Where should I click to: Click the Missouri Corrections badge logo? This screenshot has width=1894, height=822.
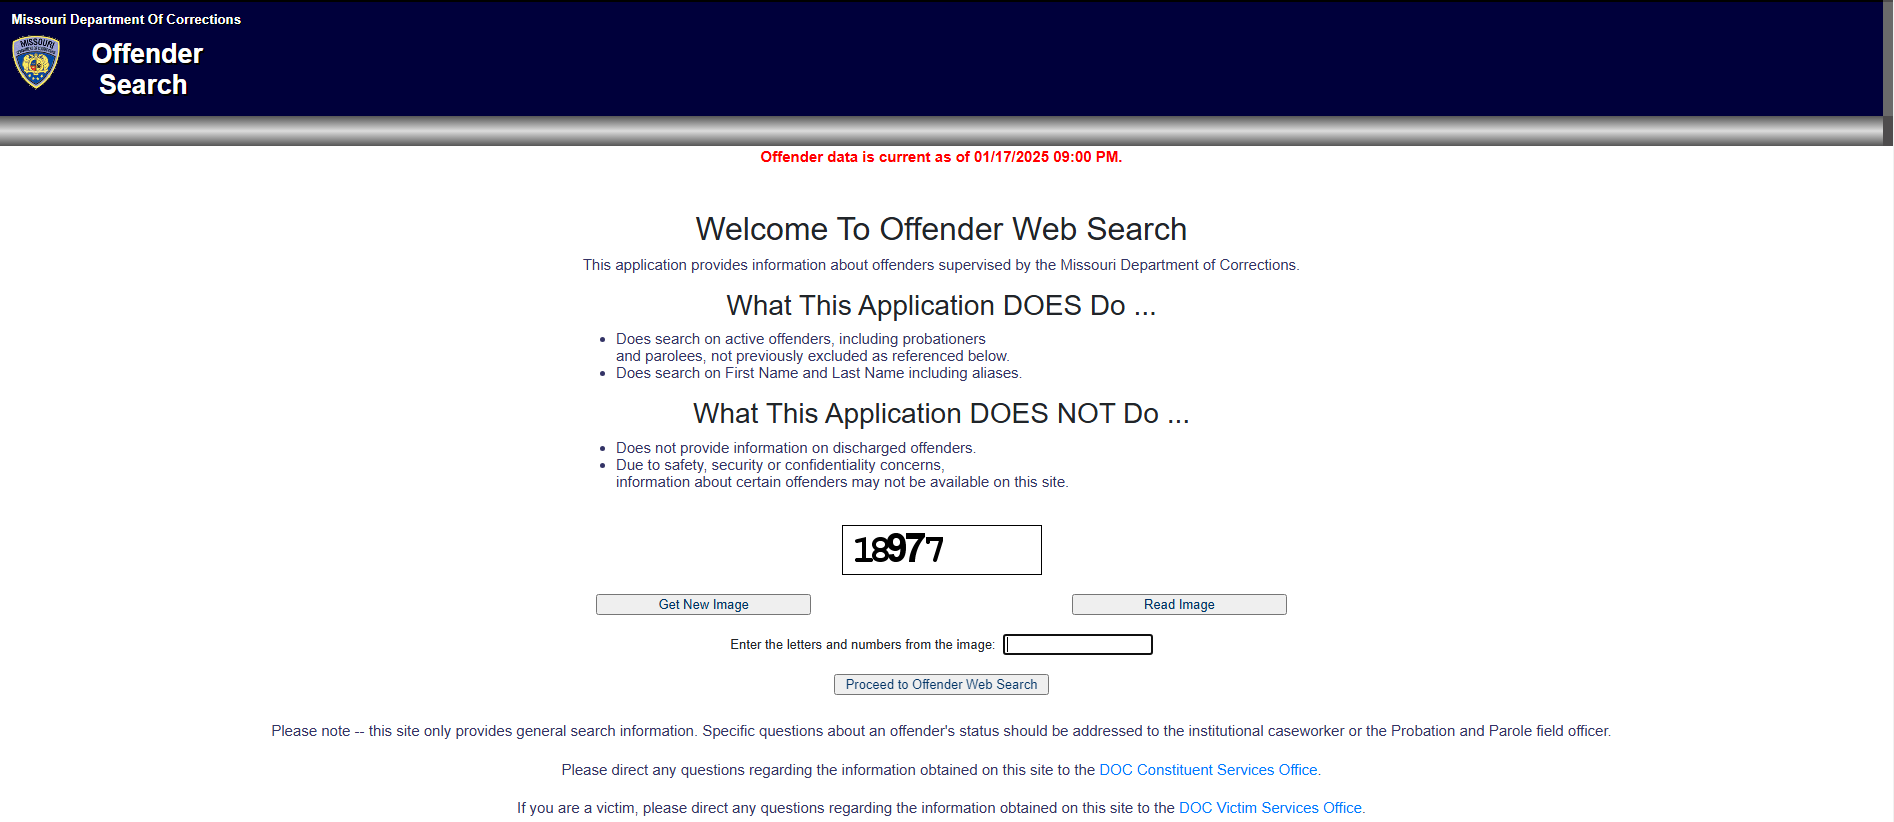tap(36, 62)
